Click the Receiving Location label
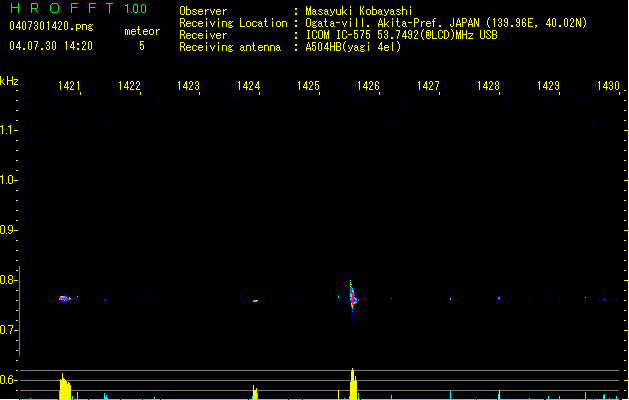 tap(233, 23)
